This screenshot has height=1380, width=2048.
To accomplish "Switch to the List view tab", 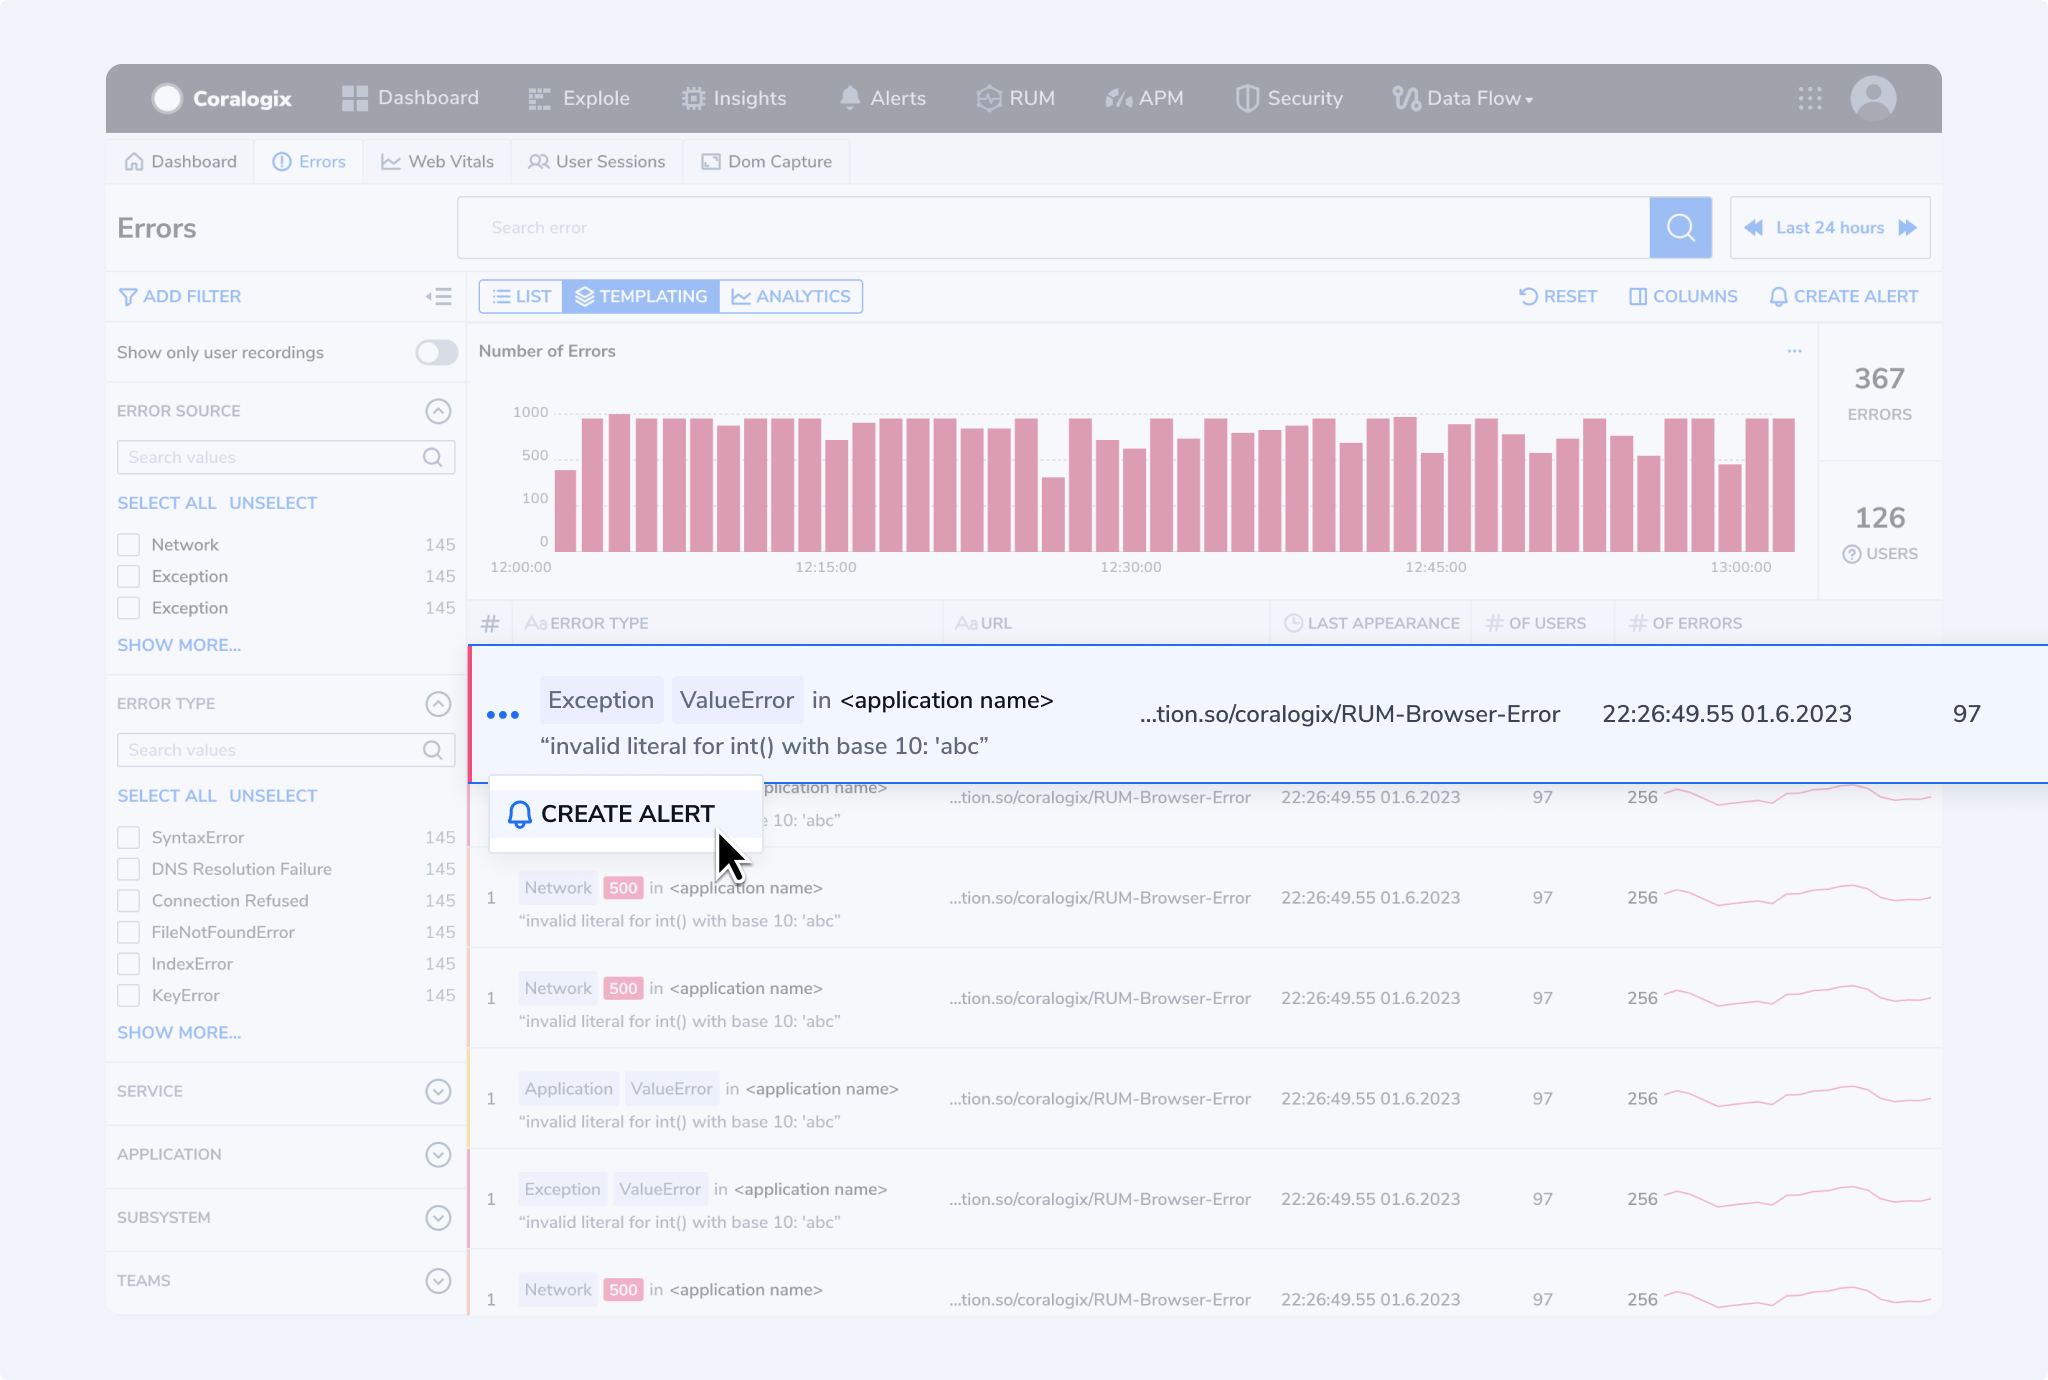I will pyautogui.click(x=519, y=296).
